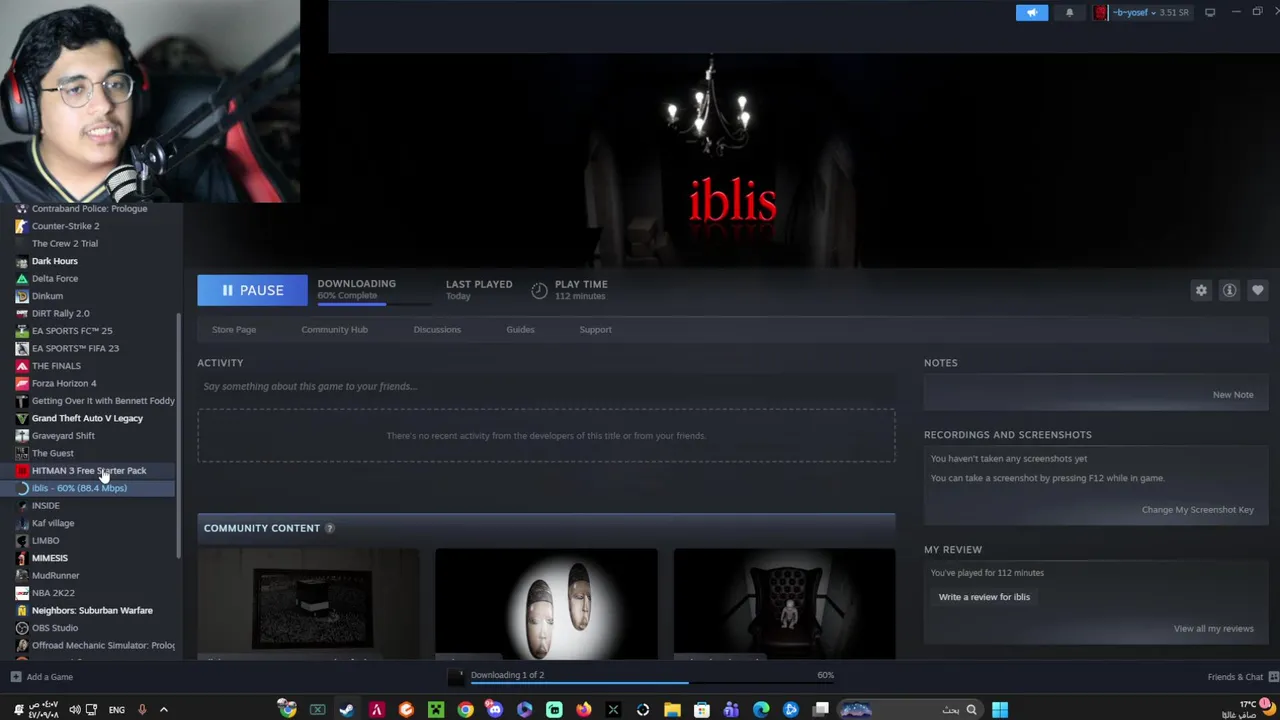This screenshot has width=1280, height=720.
Task: Click the activity message input field
Action: click(546, 386)
